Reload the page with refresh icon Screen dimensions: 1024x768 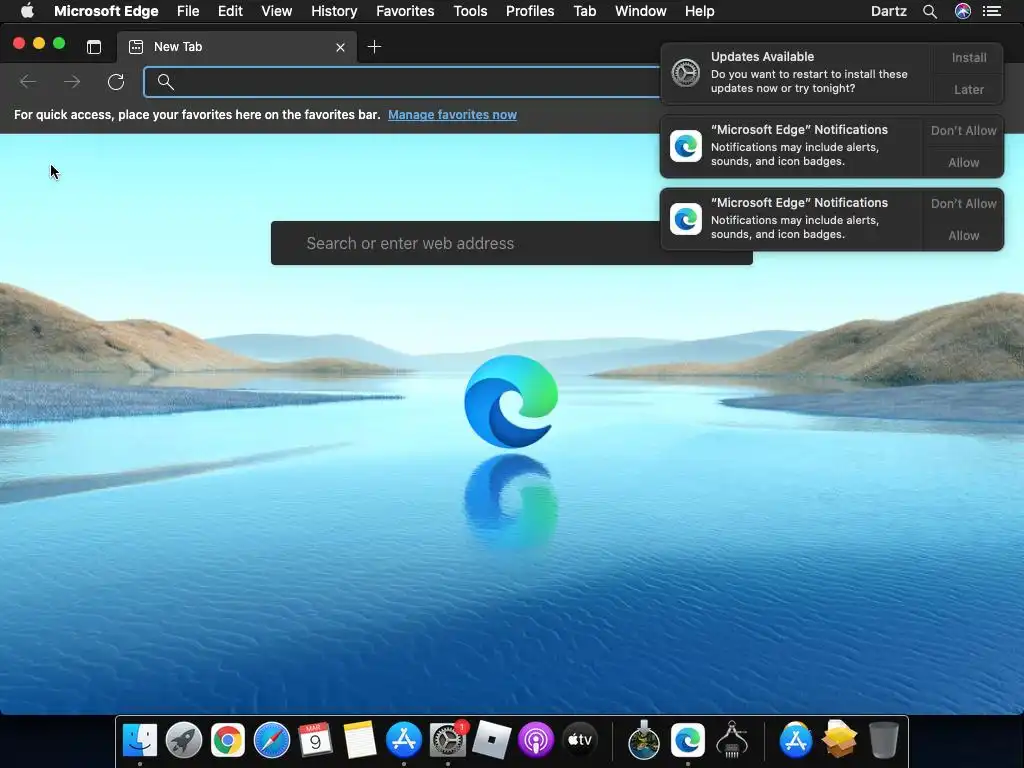[116, 82]
